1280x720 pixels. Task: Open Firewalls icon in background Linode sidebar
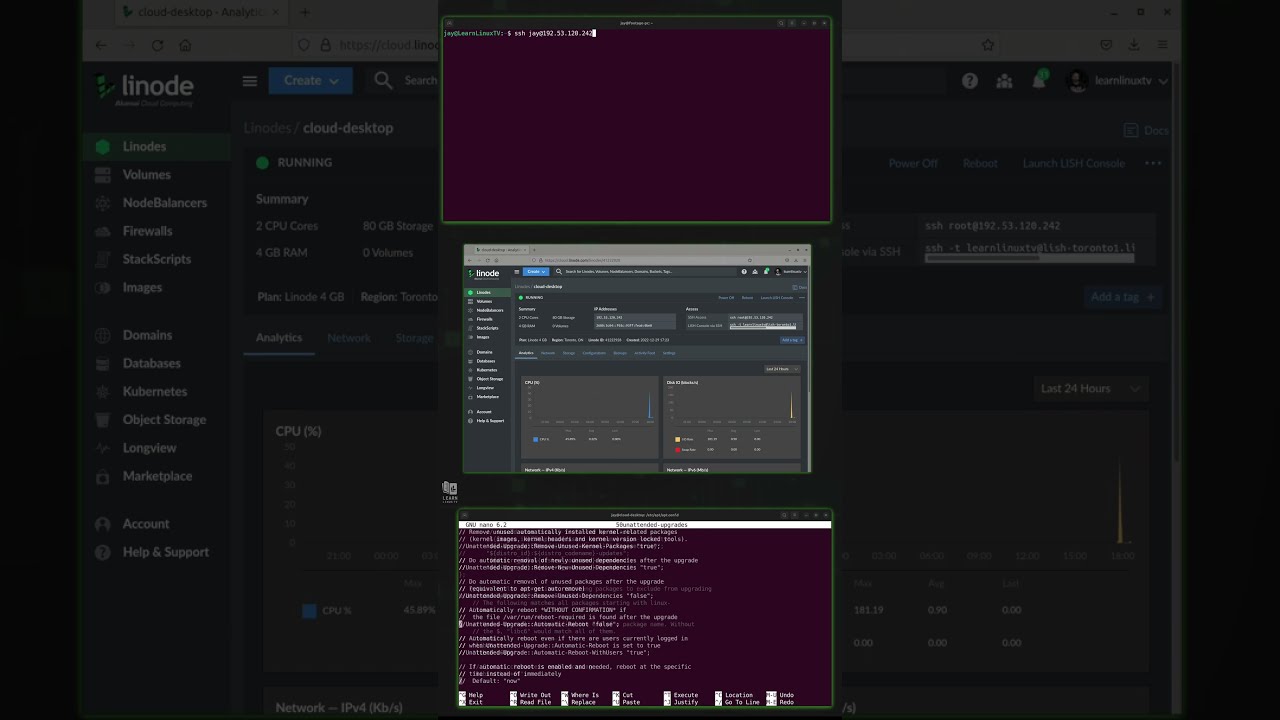tap(102, 231)
